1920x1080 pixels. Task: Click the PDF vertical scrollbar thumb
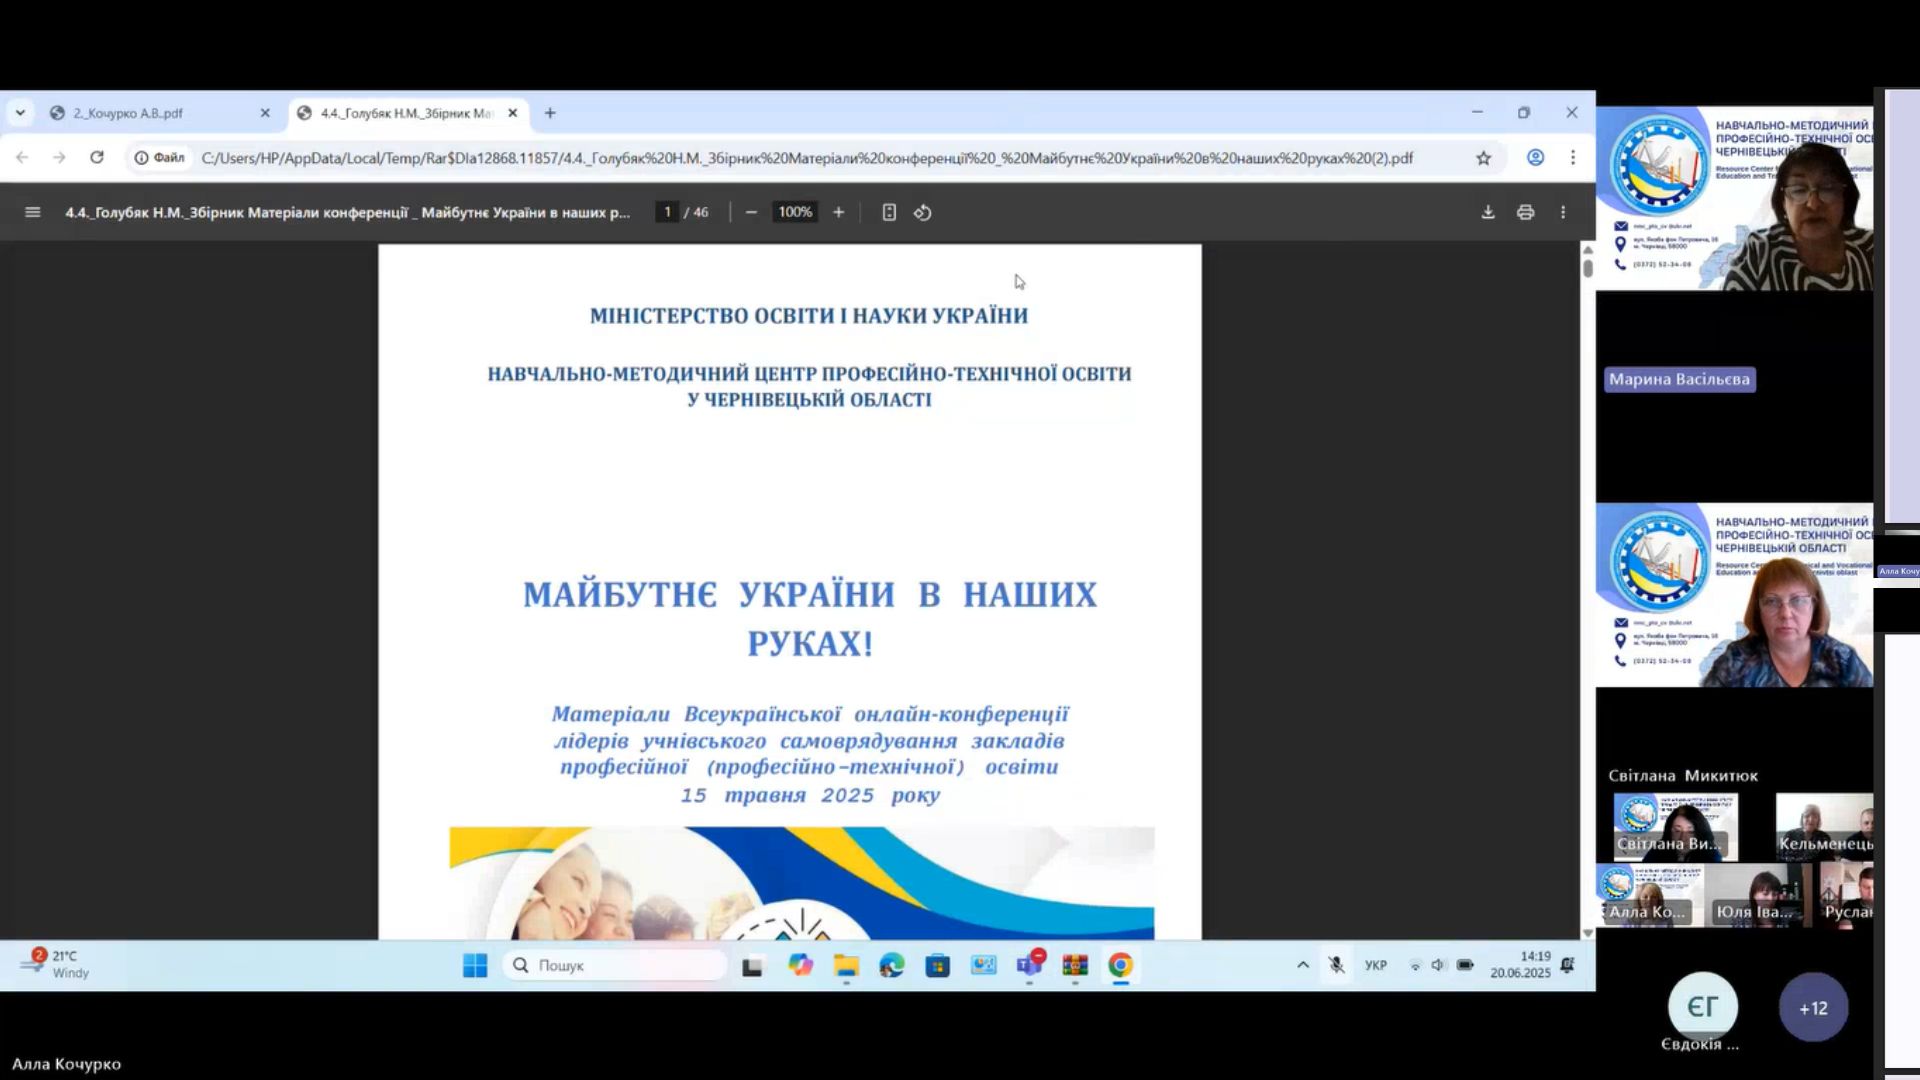click(1587, 268)
